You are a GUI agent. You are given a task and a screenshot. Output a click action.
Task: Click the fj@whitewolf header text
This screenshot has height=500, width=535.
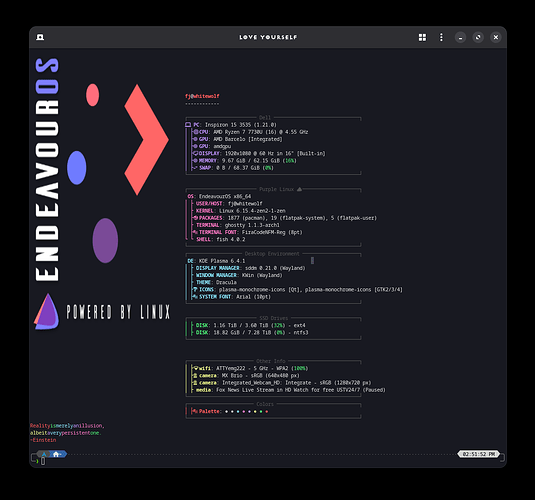[202, 96]
